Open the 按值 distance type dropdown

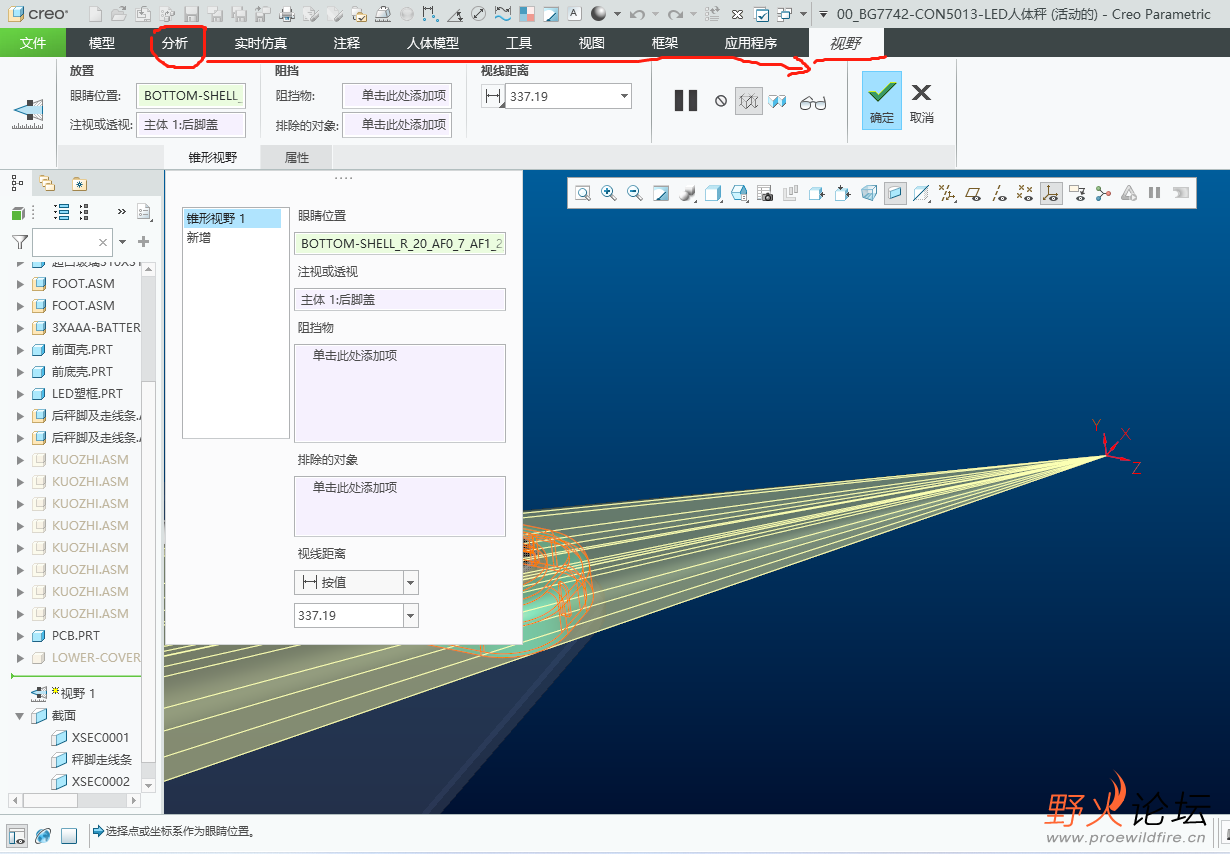[x=410, y=582]
